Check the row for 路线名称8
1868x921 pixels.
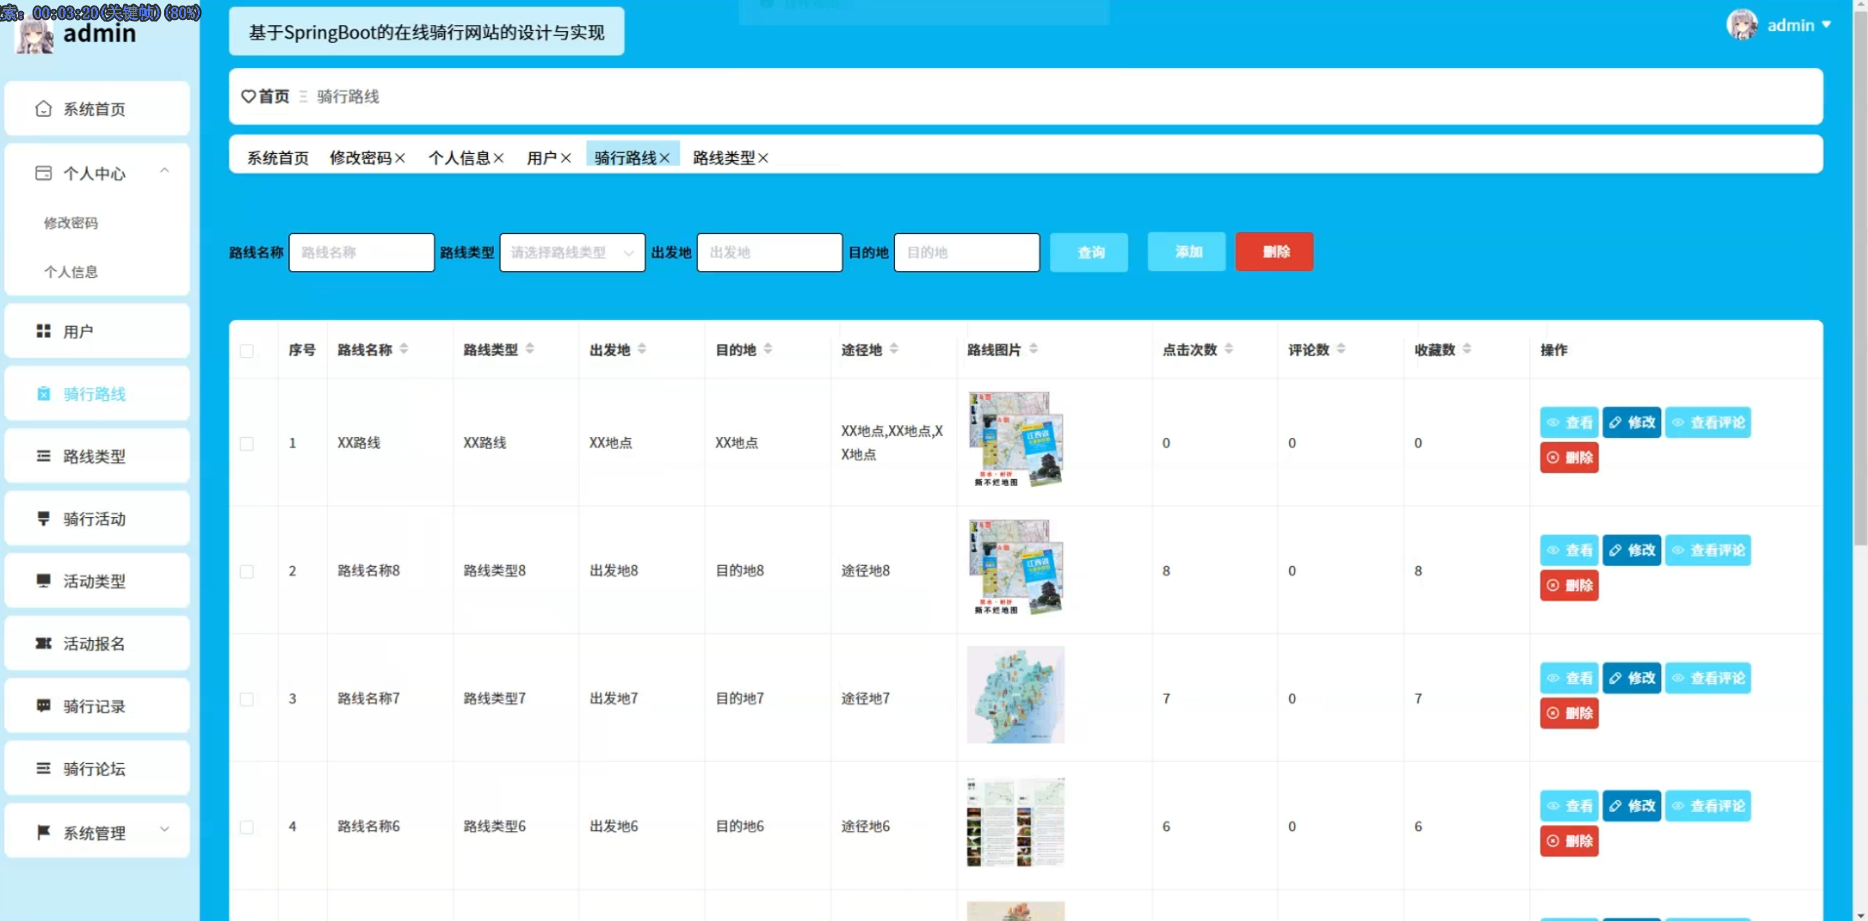pos(247,571)
